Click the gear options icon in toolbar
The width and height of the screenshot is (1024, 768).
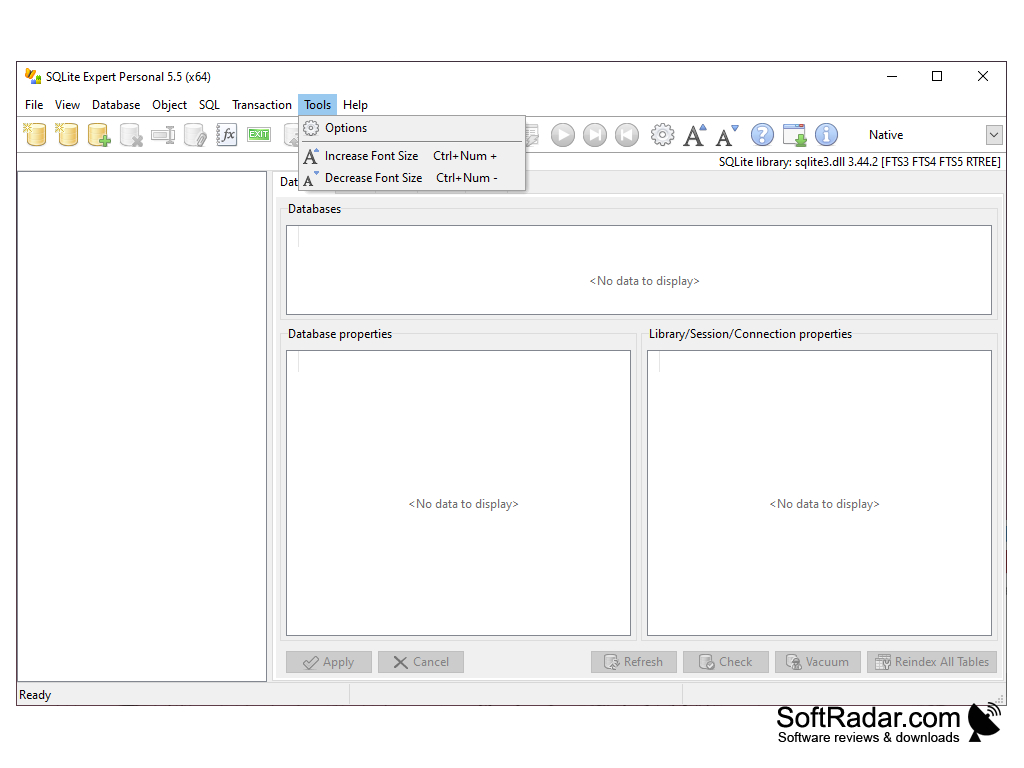(x=662, y=135)
